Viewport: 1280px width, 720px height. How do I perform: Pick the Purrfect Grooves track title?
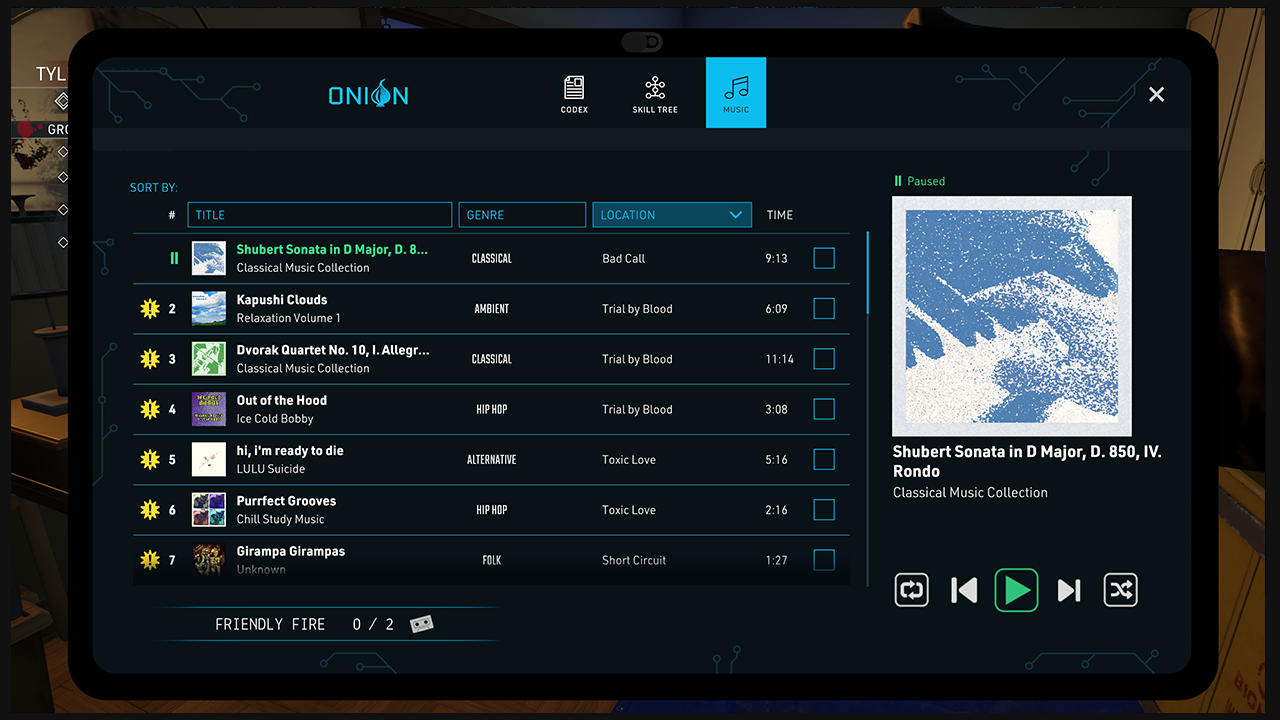(x=286, y=501)
